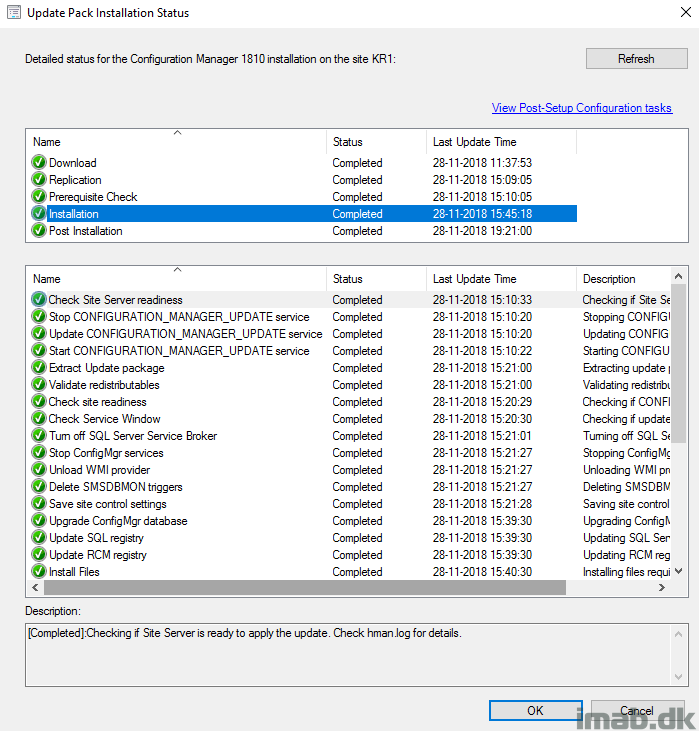The height and width of the screenshot is (731, 699).
Task: Click the check icon for Upgrade ConfigMgr database
Action: tap(39, 521)
